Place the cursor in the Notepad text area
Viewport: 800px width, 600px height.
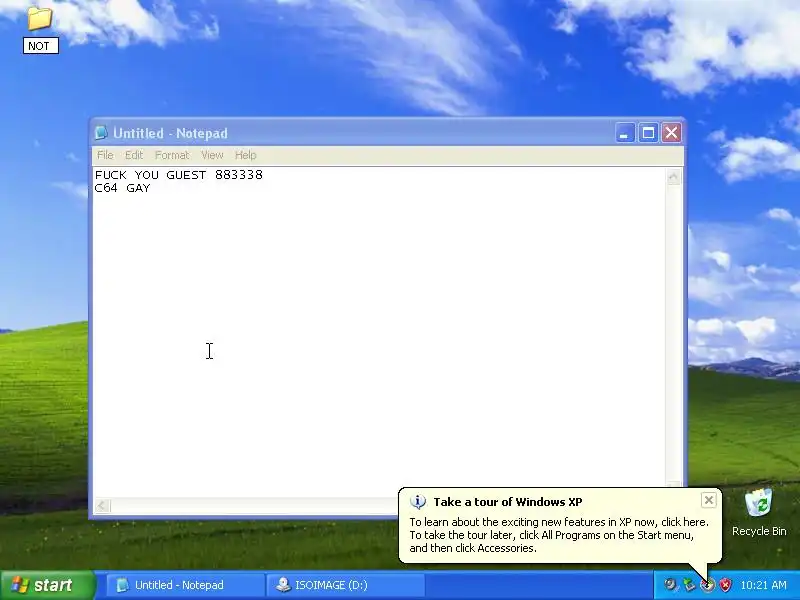380,332
